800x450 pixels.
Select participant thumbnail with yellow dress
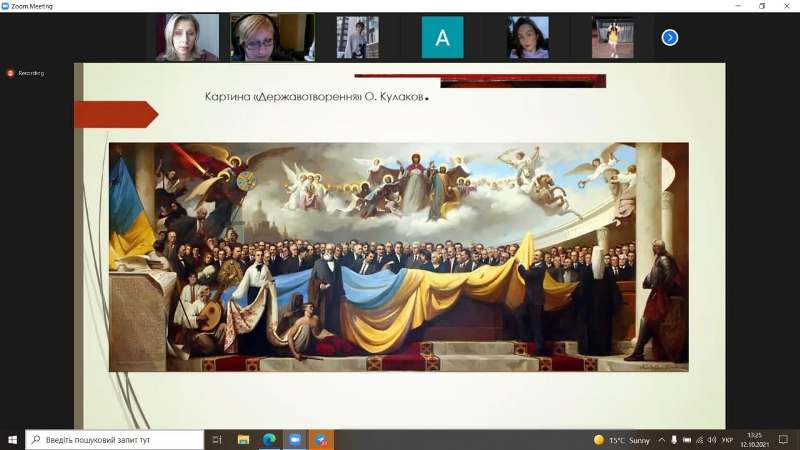pyautogui.click(x=613, y=37)
